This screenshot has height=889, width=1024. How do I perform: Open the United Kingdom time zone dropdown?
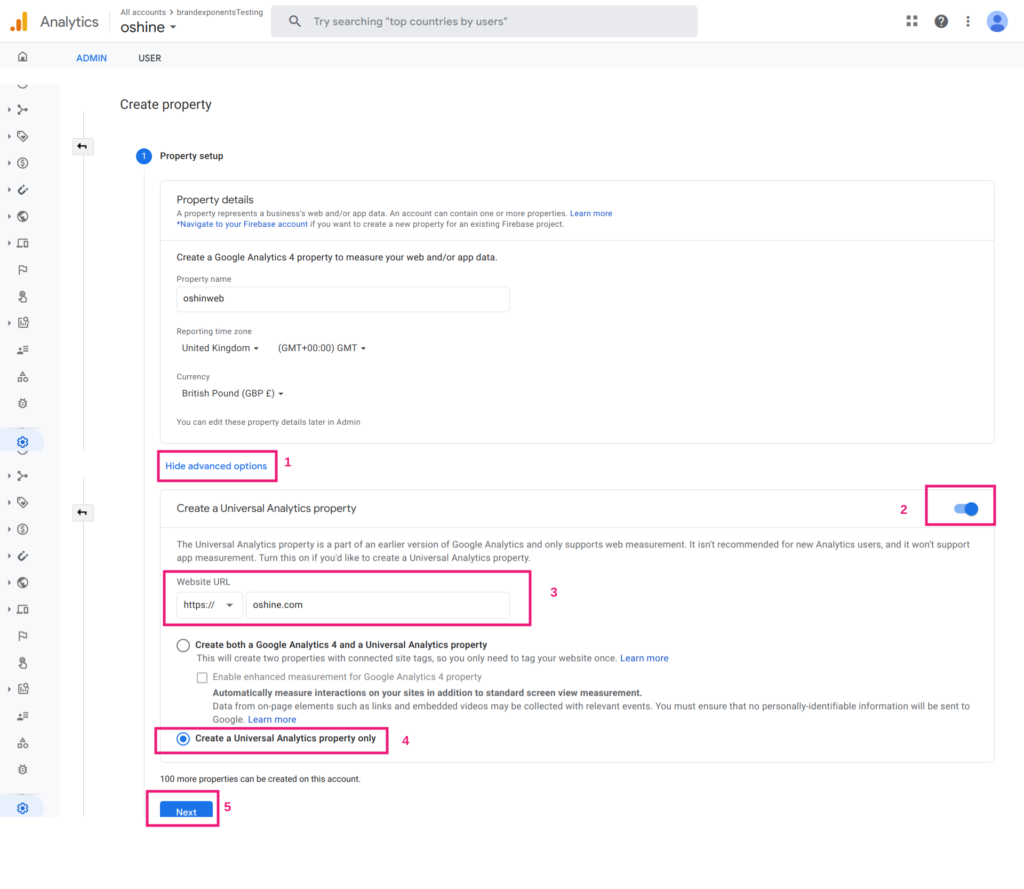point(220,347)
